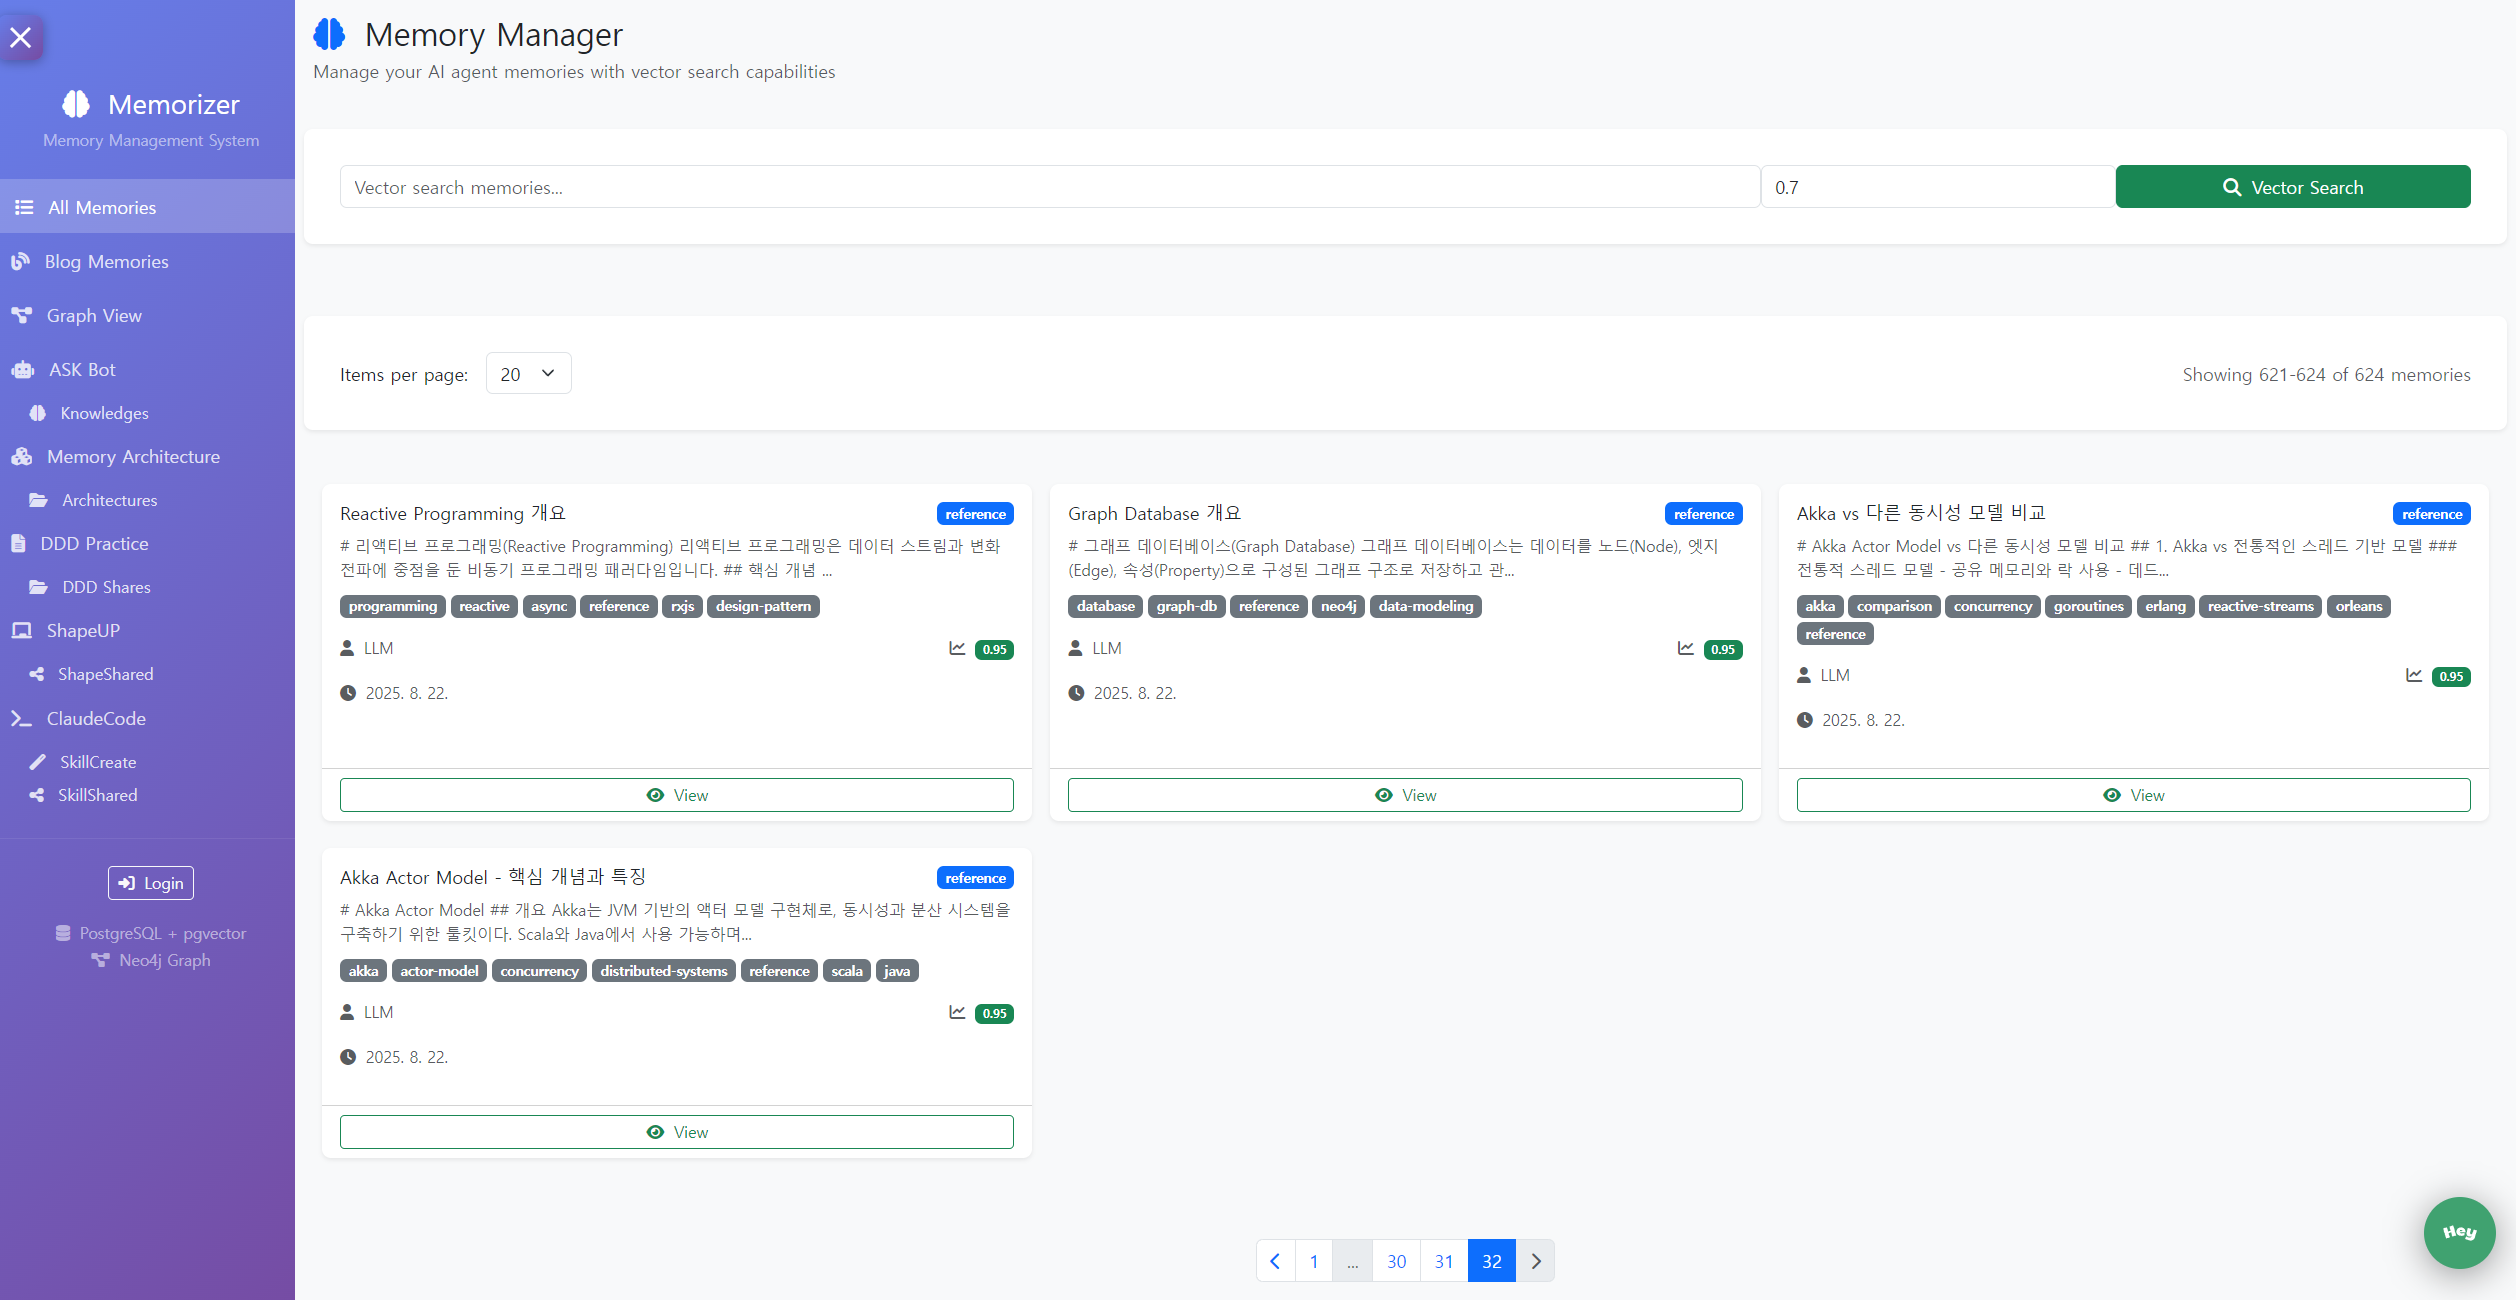View the Akka Actor Model memory
Viewport: 2520px width, 1300px height.
[676, 1132]
